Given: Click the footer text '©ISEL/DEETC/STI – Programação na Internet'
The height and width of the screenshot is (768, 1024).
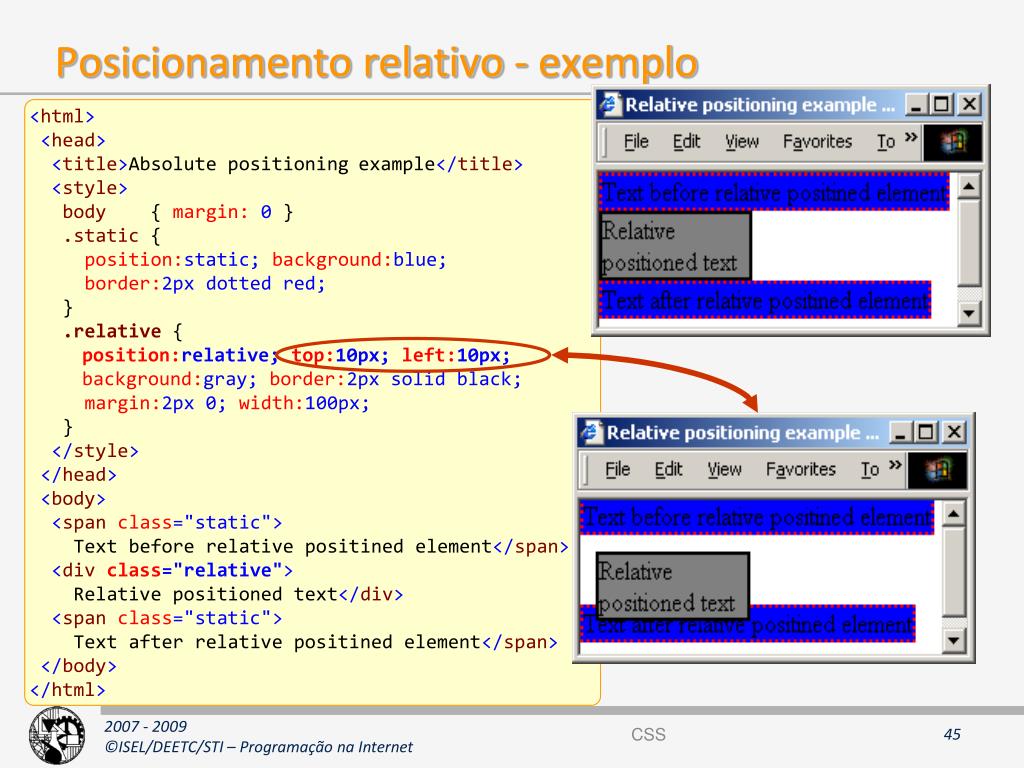Looking at the screenshot, I should [x=259, y=746].
